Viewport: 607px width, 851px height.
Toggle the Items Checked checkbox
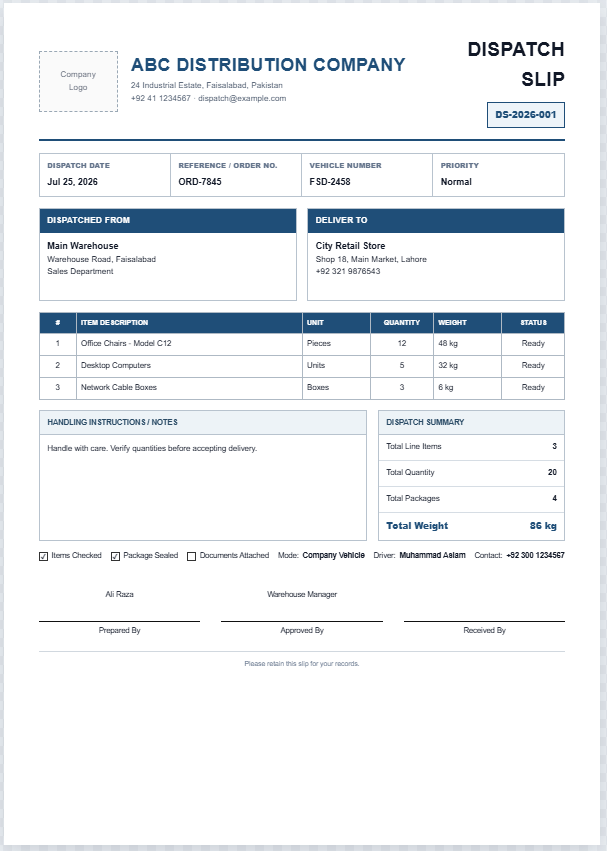[x=43, y=556]
